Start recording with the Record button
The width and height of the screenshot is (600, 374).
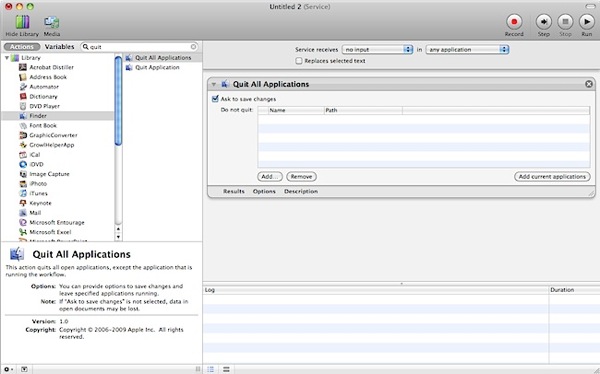tap(514, 22)
